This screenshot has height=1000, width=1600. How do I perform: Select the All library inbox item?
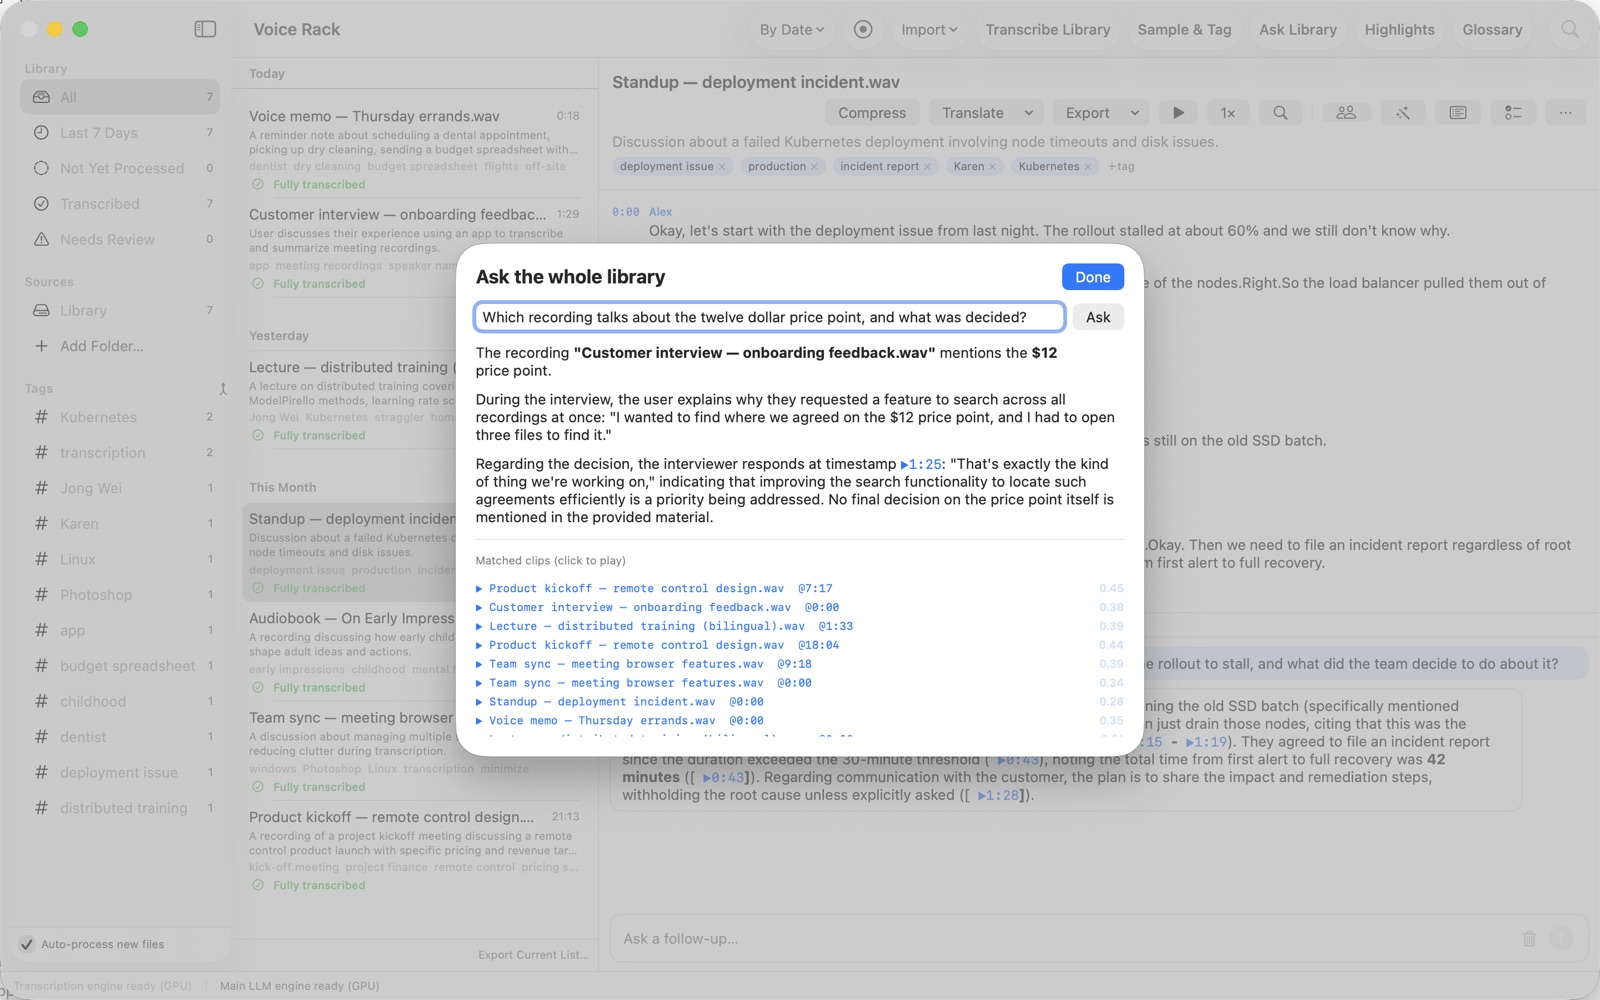(x=120, y=97)
